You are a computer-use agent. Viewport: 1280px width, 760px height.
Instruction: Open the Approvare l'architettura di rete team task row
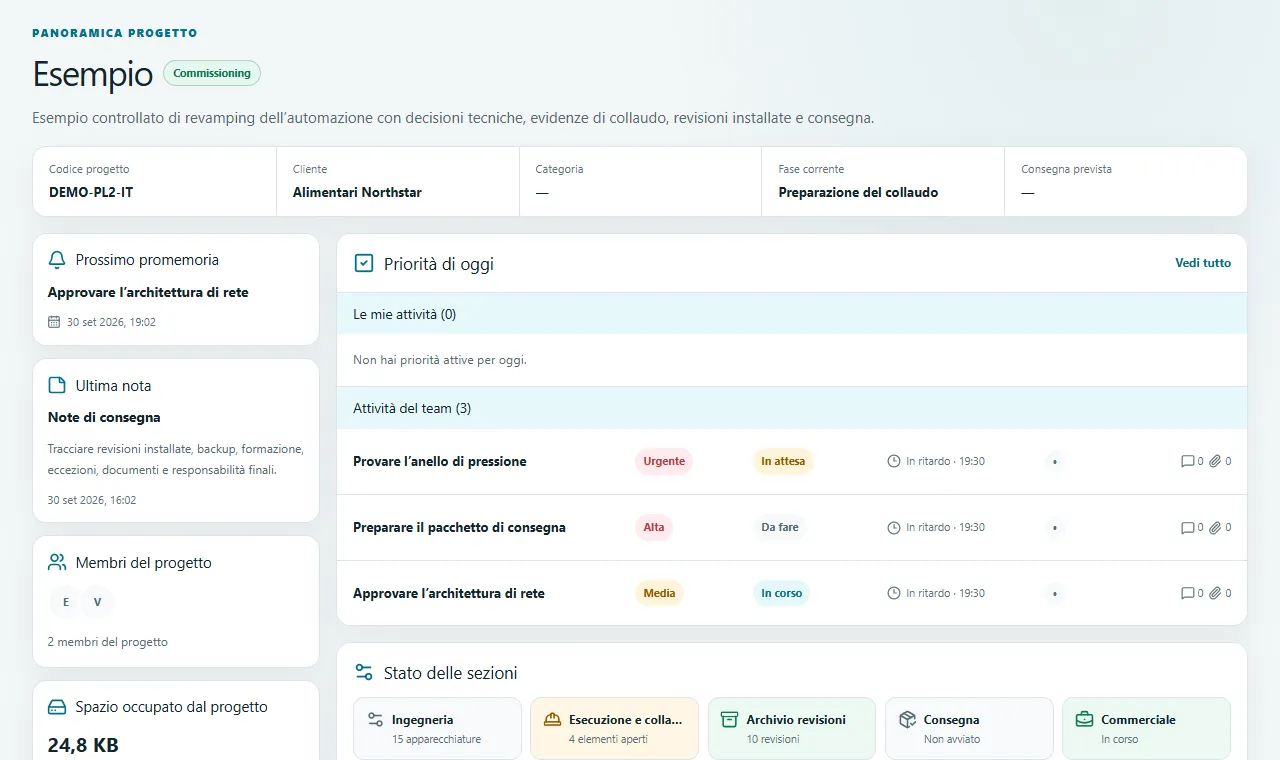(x=792, y=593)
